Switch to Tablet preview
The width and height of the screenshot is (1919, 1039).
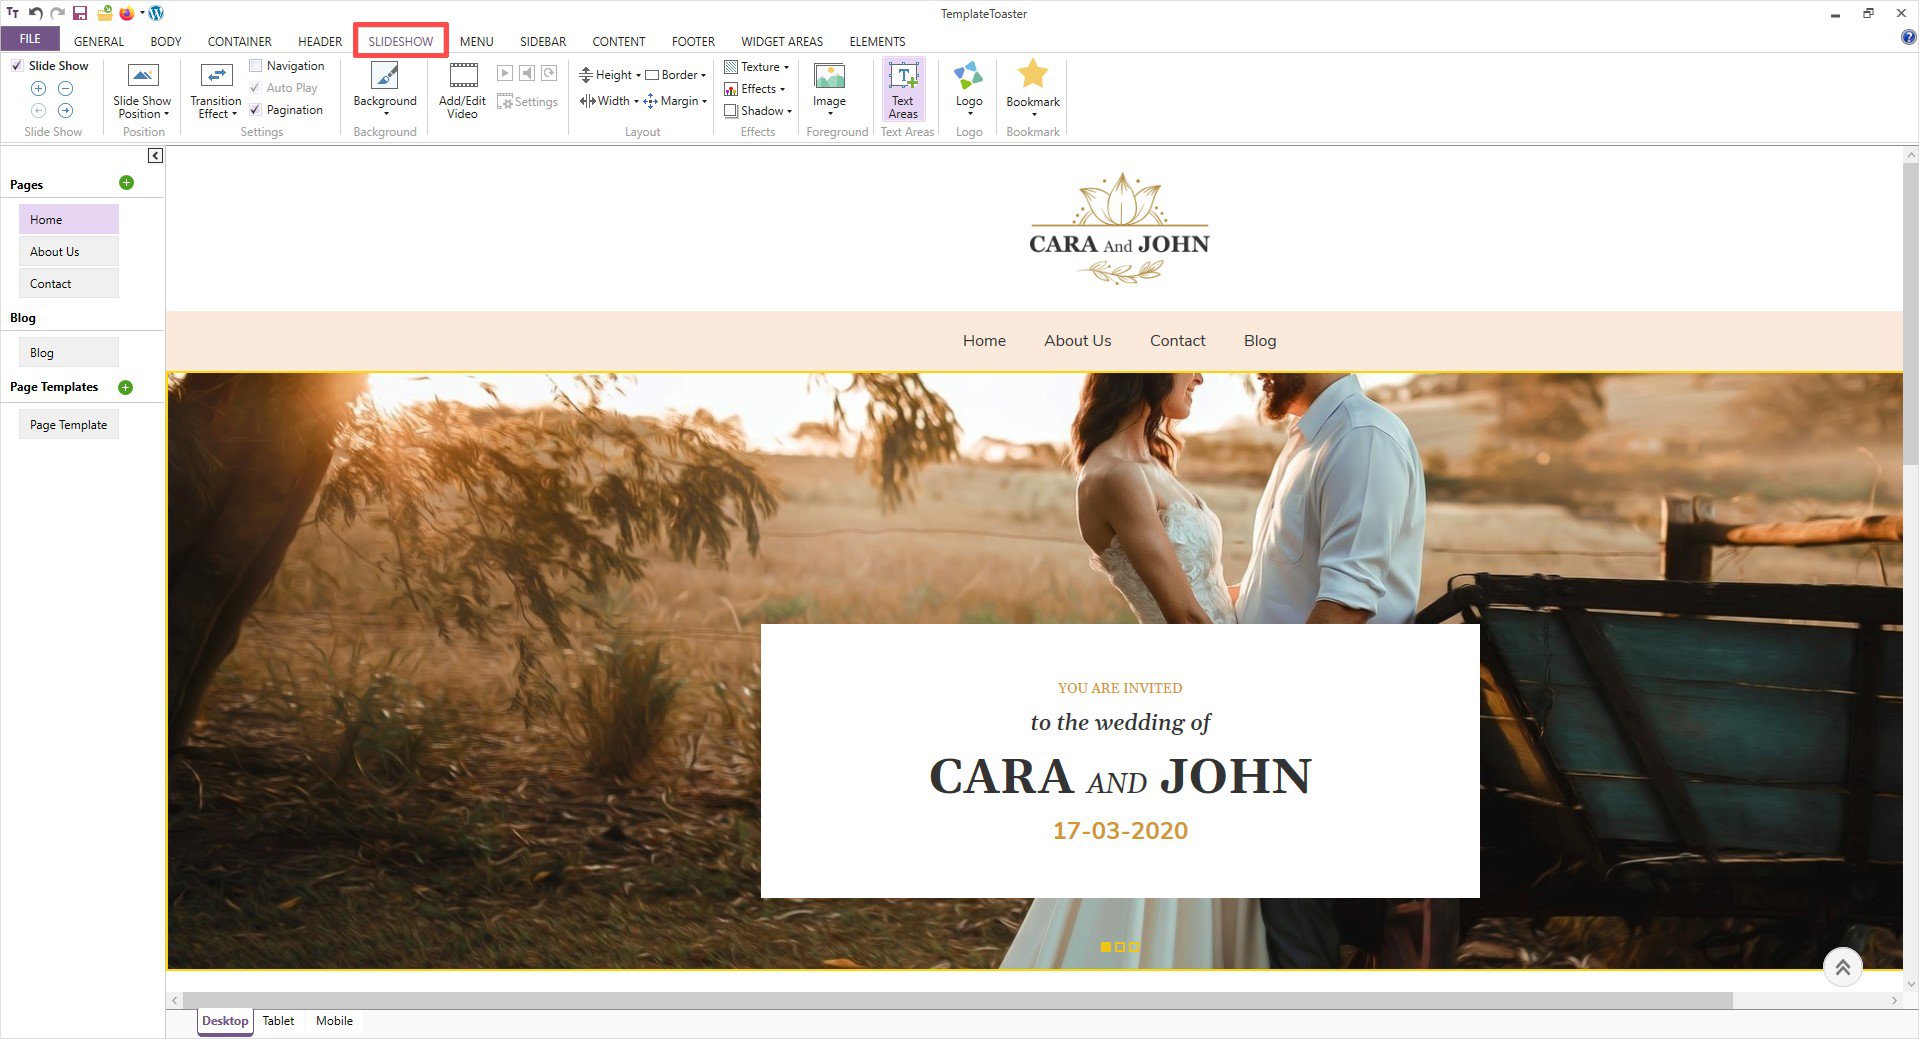point(278,1021)
